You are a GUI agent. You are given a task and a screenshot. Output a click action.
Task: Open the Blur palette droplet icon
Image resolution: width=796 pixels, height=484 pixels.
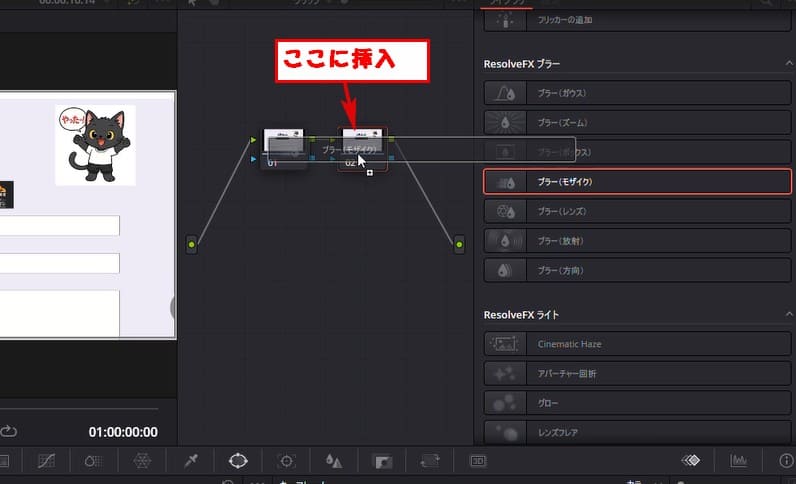334,461
